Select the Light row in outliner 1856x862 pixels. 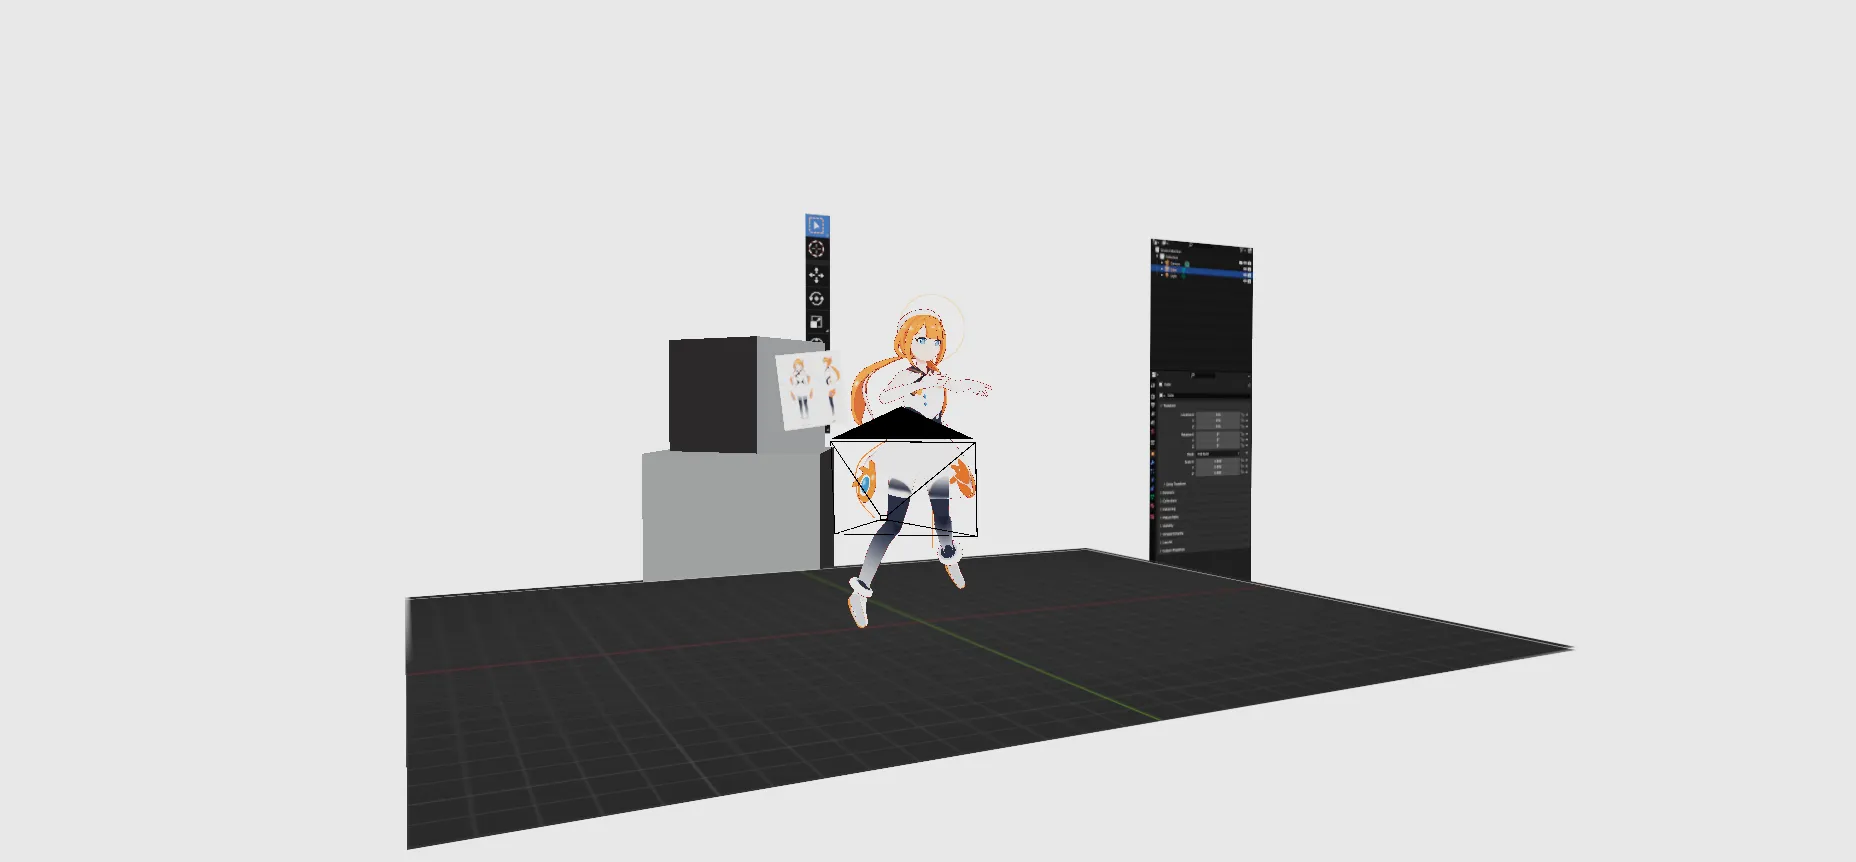click(1173, 276)
